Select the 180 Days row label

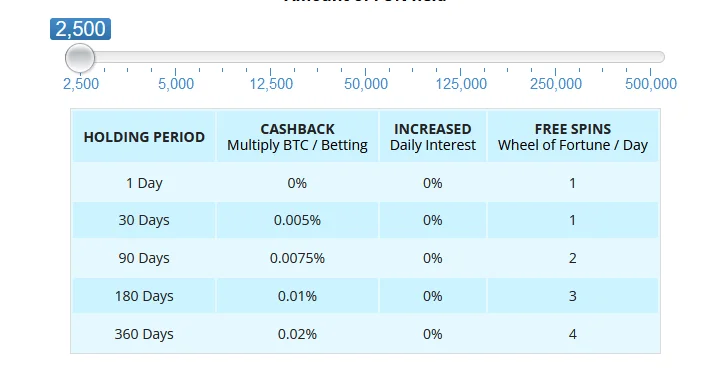144,296
